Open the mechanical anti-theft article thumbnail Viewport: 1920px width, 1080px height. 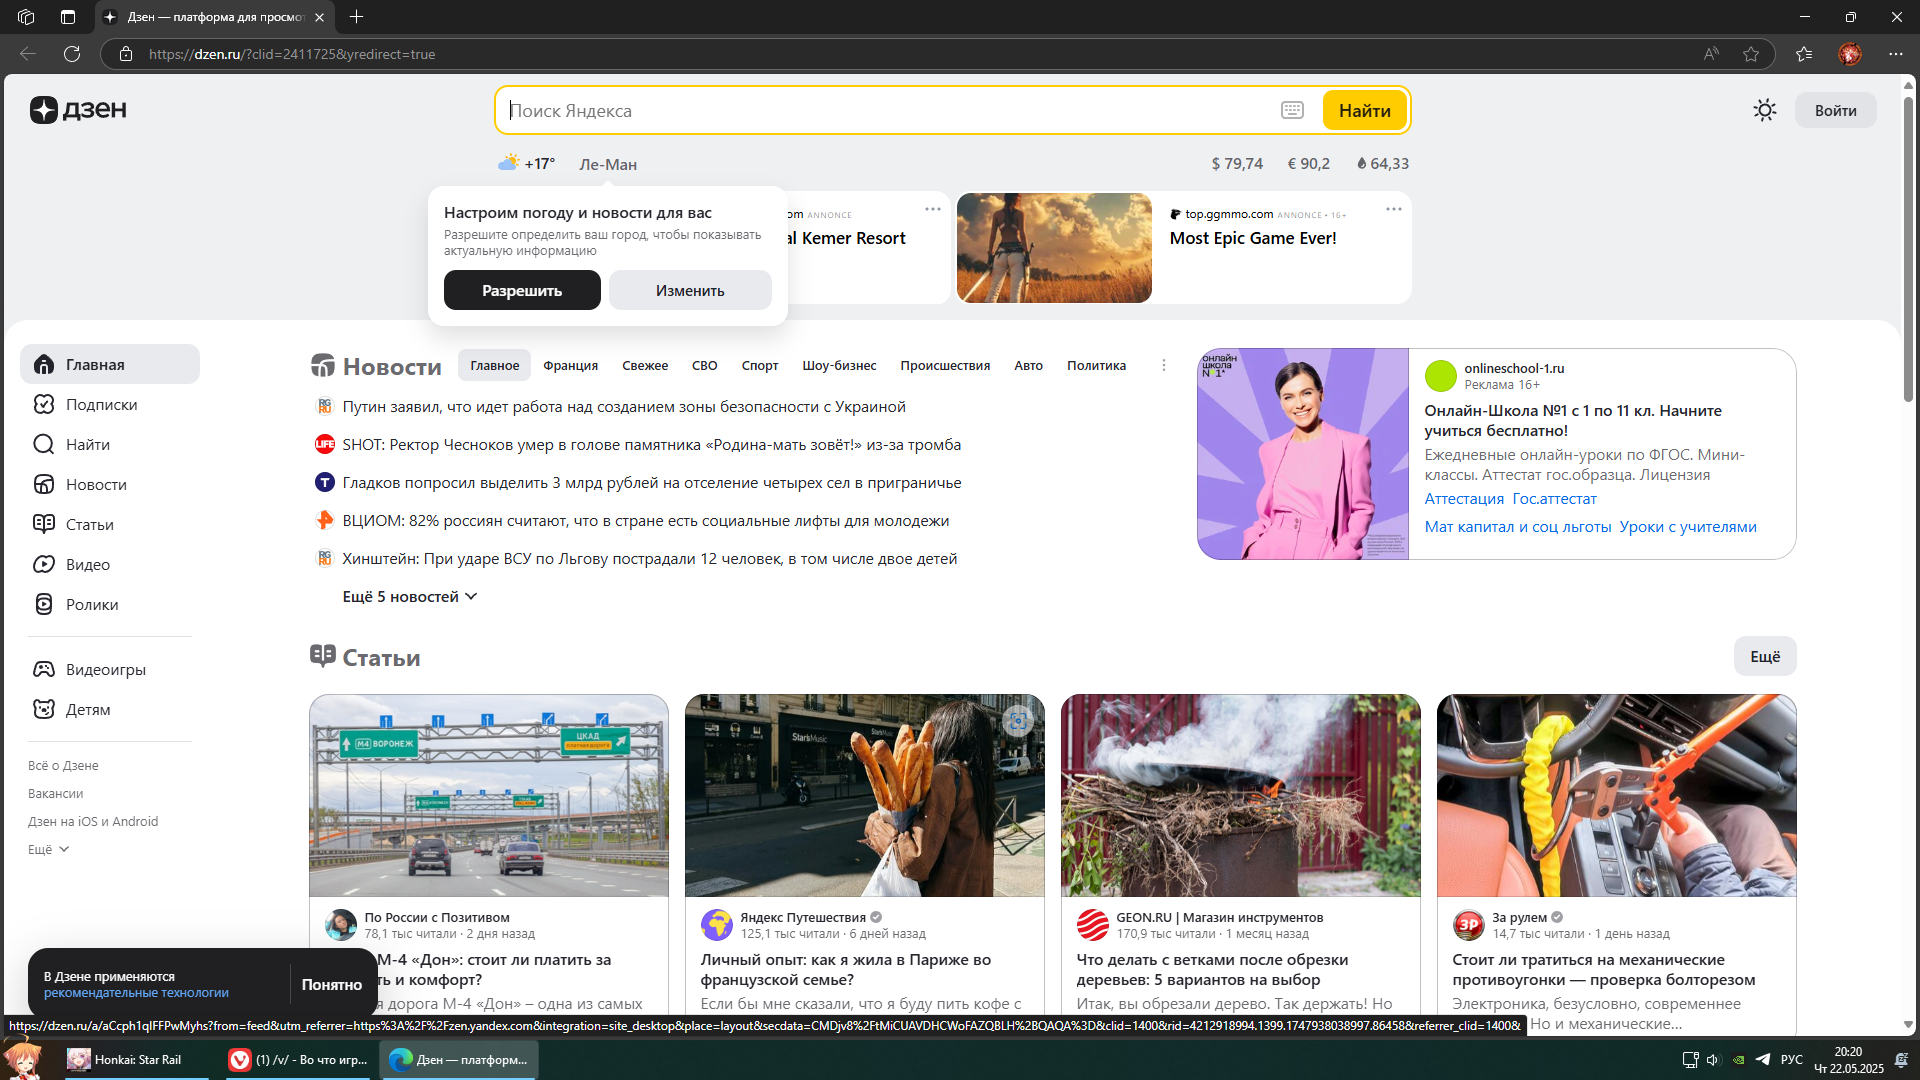pos(1616,795)
